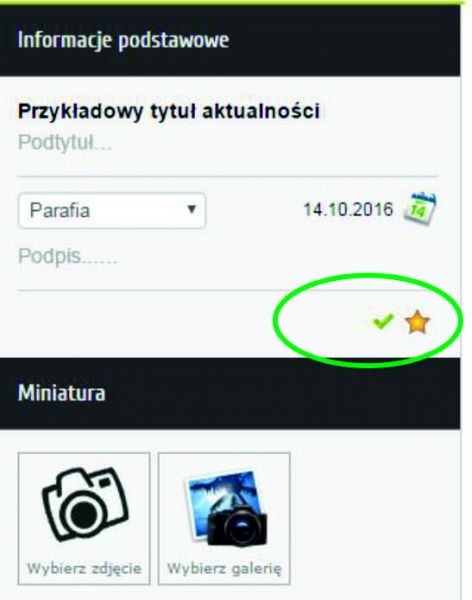Click the Parafia text inside the select box
Image resolution: width=472 pixels, height=600 pixels.
click(x=60, y=210)
